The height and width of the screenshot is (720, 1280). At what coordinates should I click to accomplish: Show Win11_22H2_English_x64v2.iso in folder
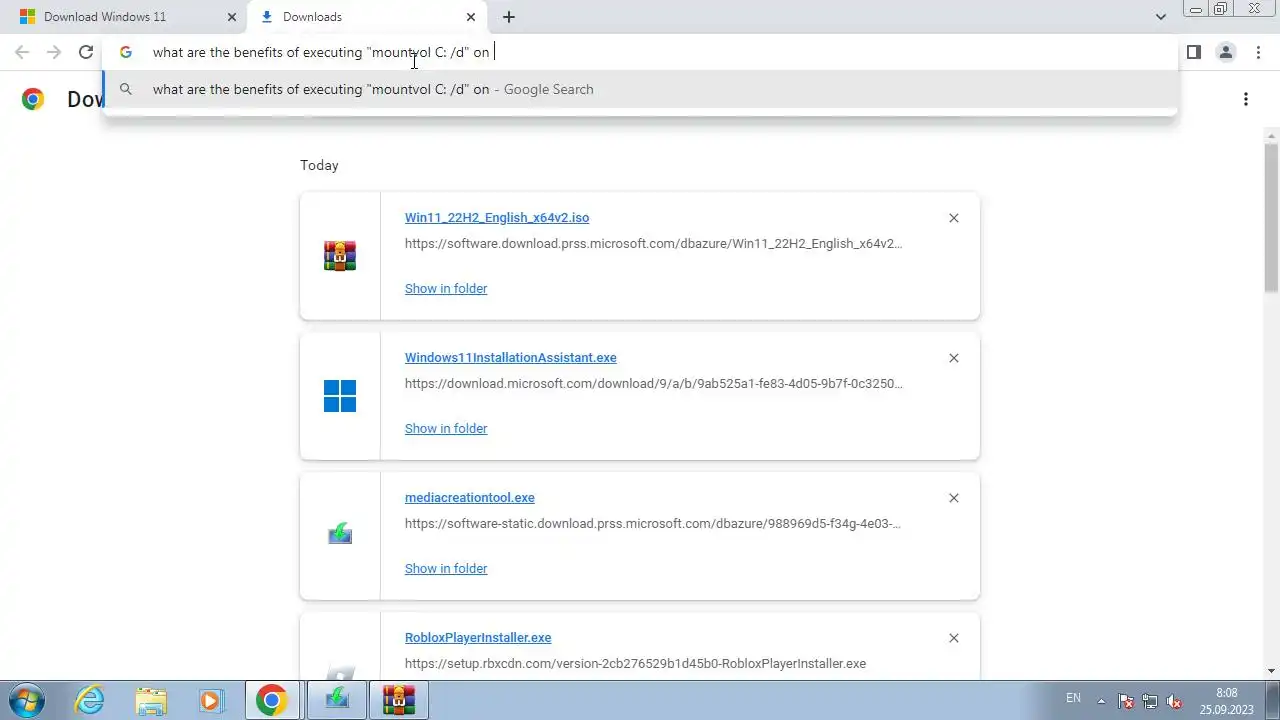pyautogui.click(x=446, y=288)
